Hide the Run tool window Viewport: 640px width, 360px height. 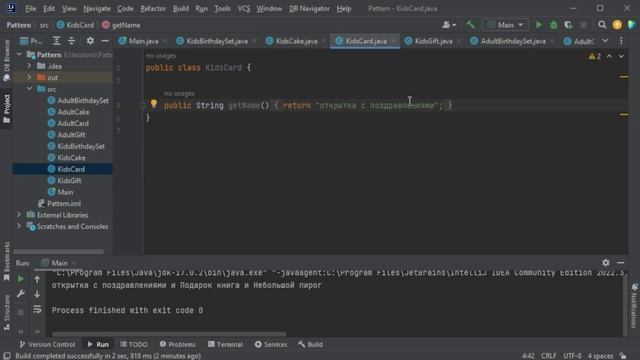coord(620,263)
